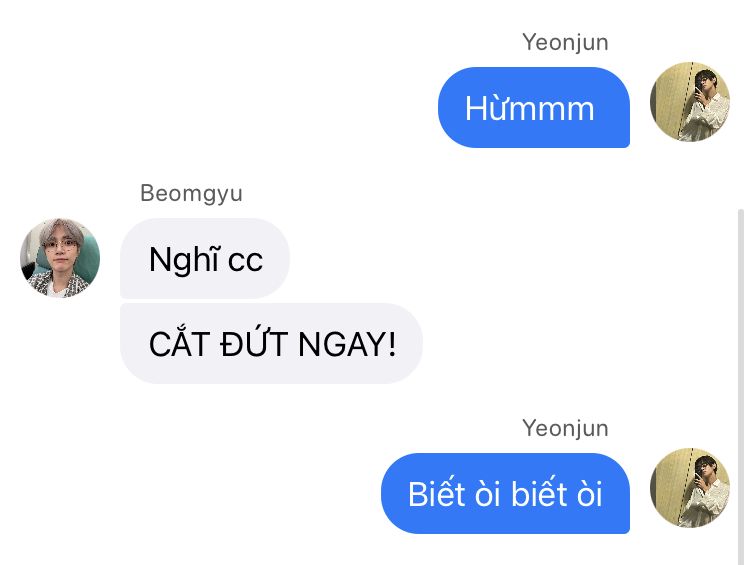
Task: Click the CẮT ĐỨT NGAY! message bubble
Action: point(271,343)
